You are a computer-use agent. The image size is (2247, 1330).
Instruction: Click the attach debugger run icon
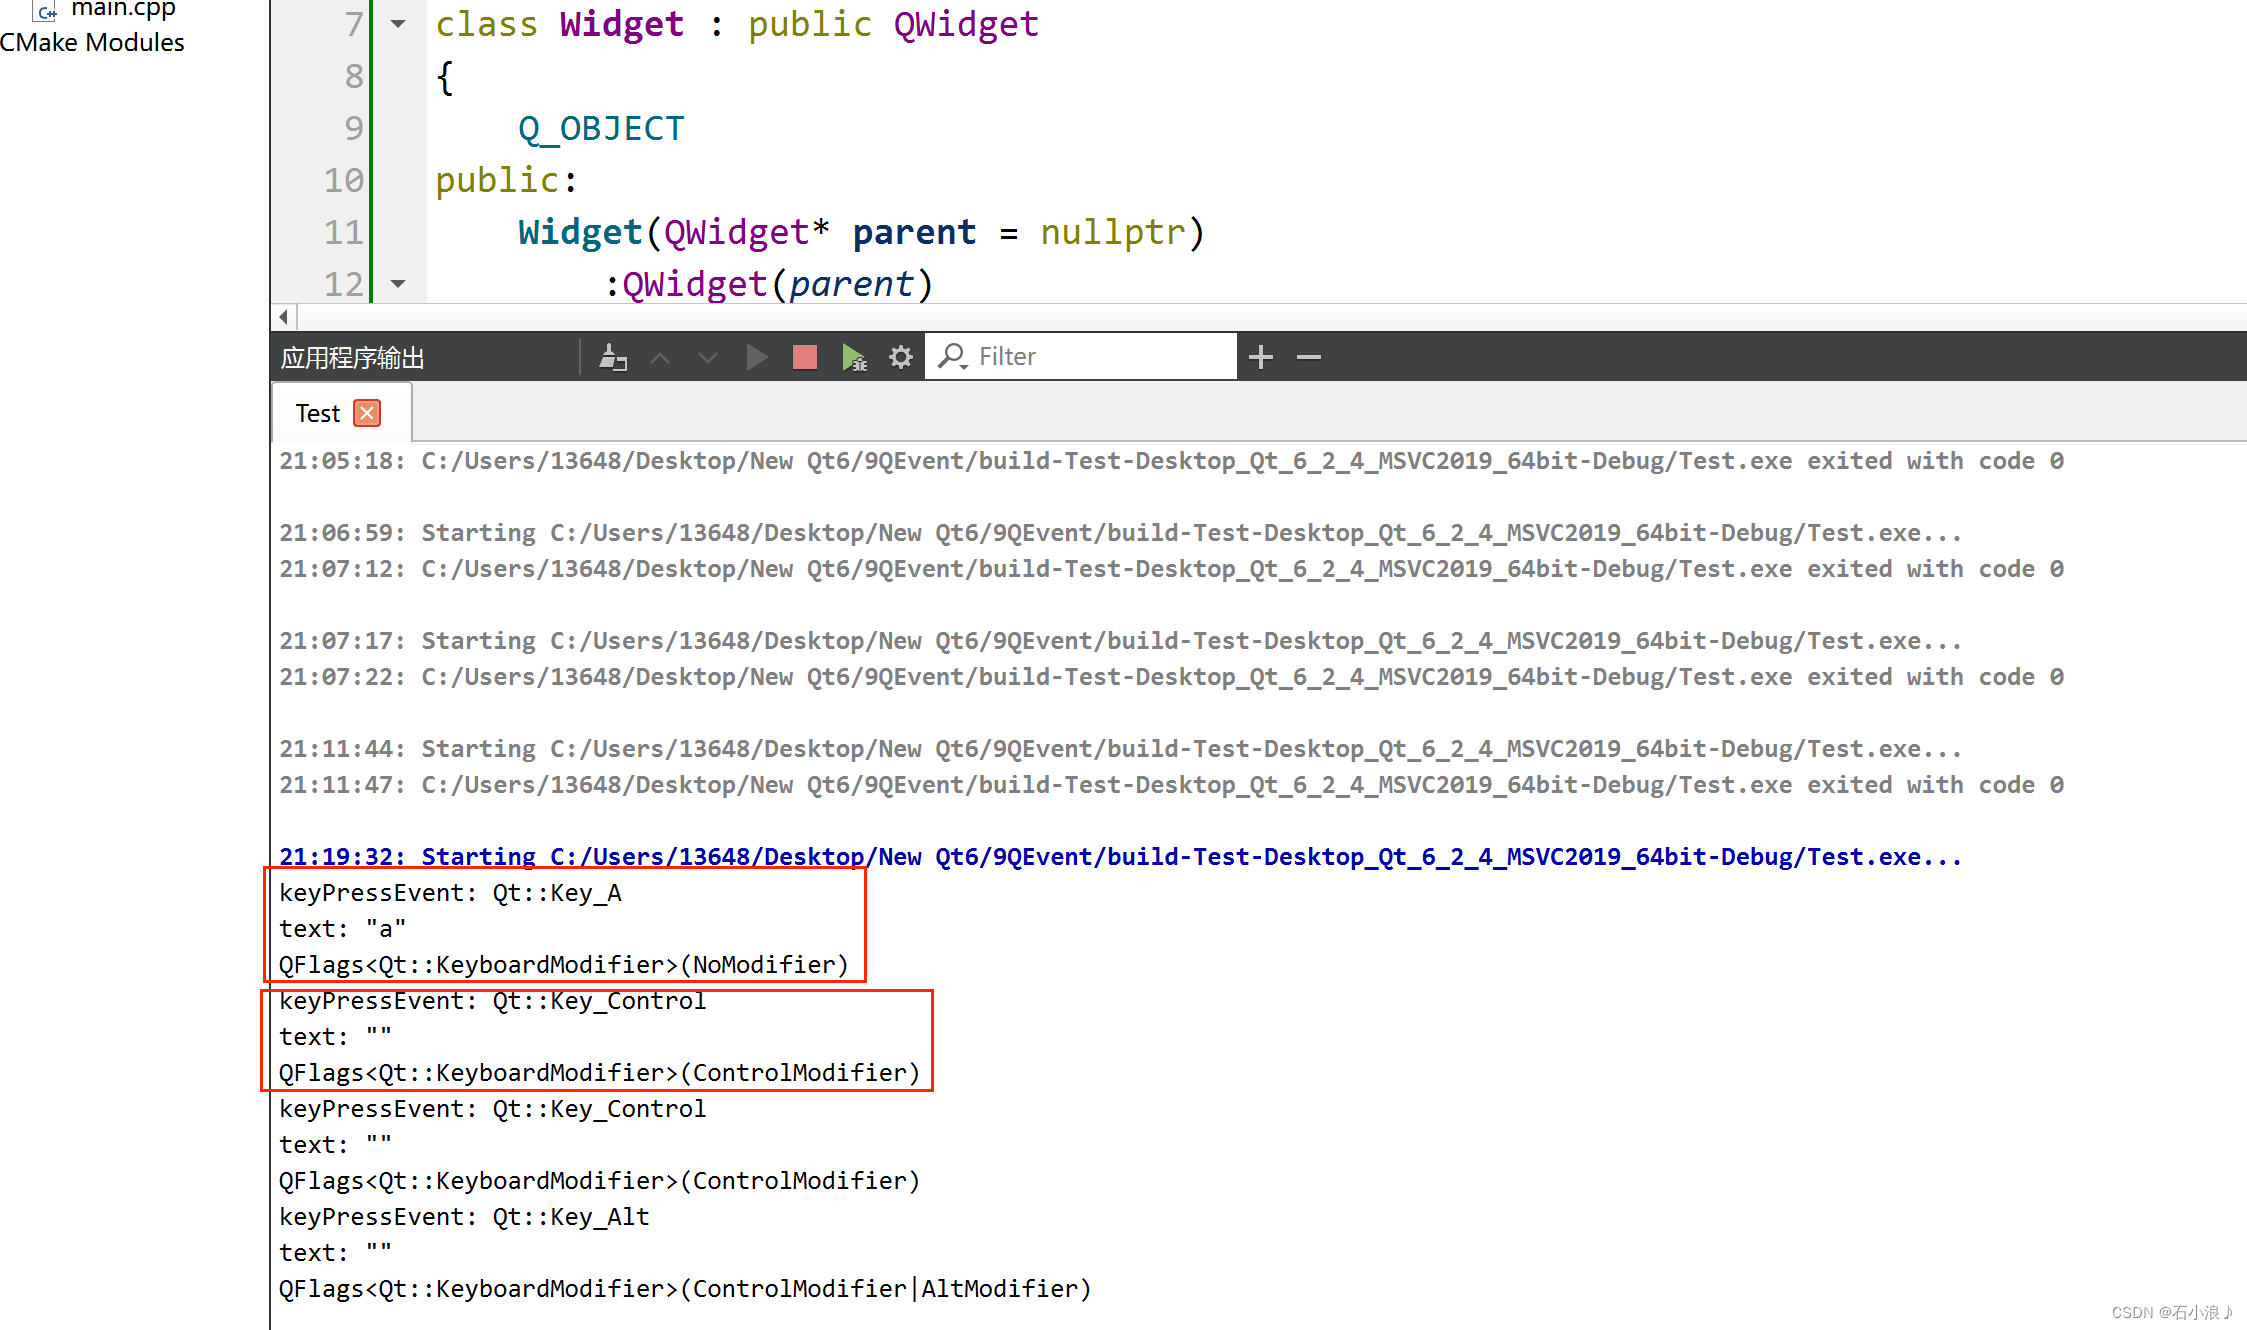pyautogui.click(x=853, y=357)
